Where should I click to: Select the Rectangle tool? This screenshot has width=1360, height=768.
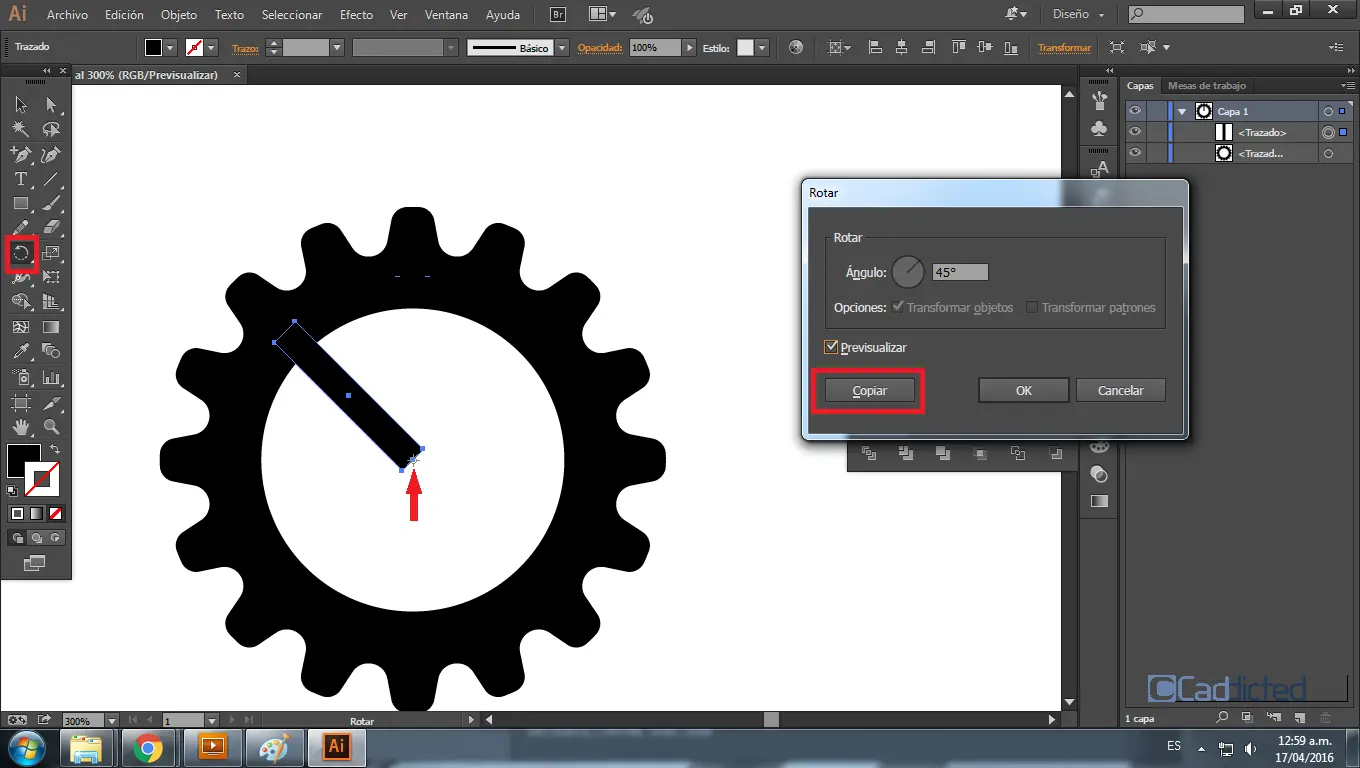pos(21,203)
